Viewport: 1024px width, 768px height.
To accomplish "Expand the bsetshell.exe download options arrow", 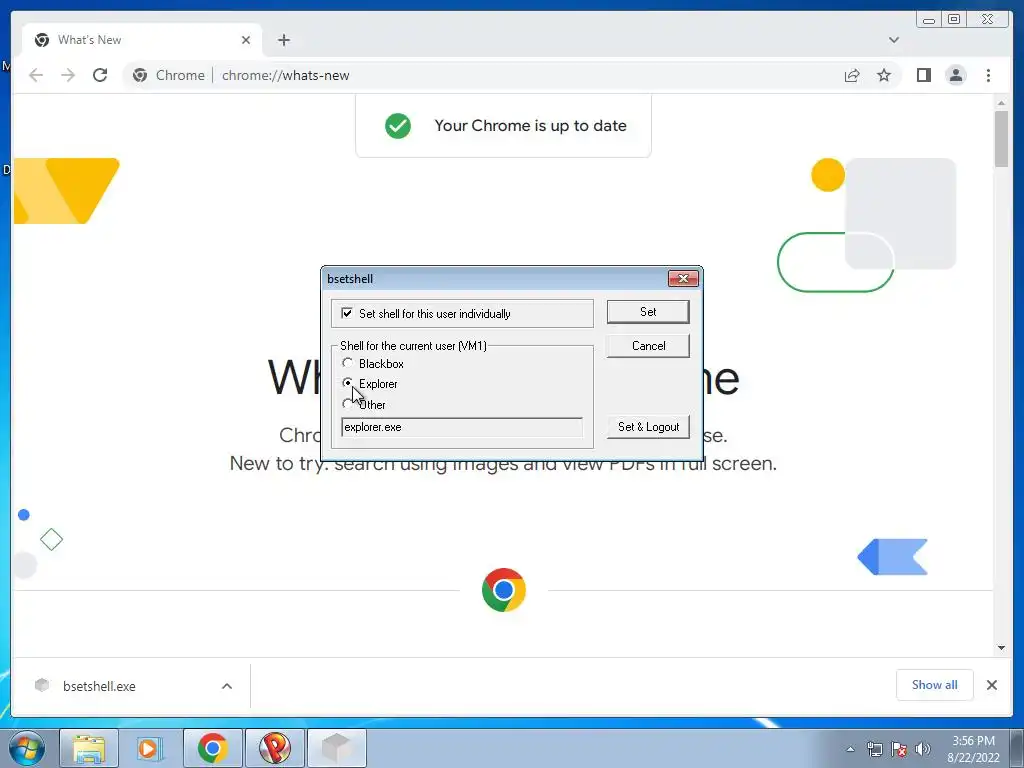I will click(227, 686).
